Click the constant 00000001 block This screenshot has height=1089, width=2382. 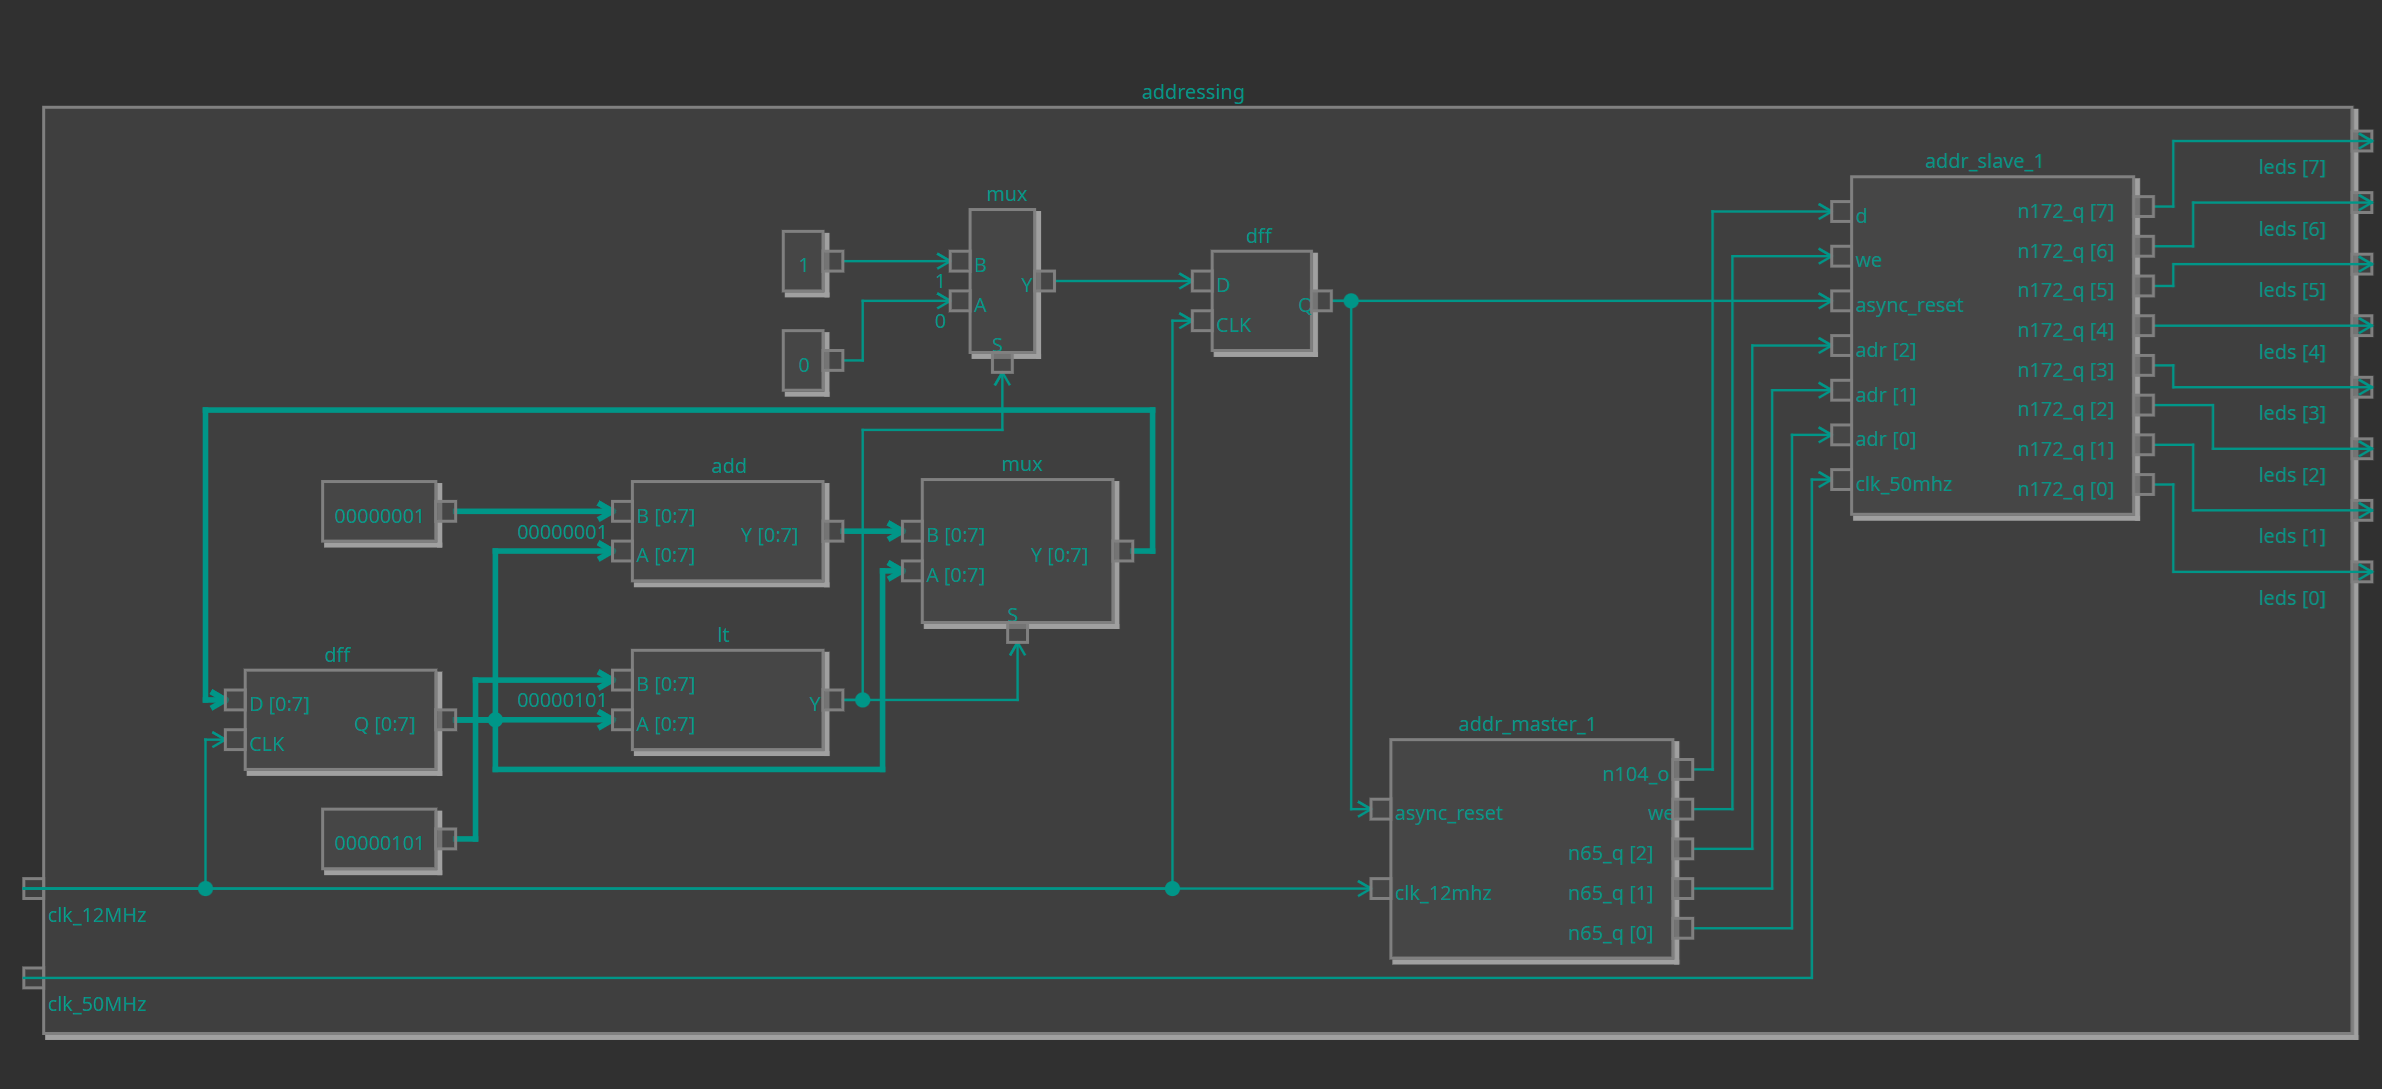379,512
